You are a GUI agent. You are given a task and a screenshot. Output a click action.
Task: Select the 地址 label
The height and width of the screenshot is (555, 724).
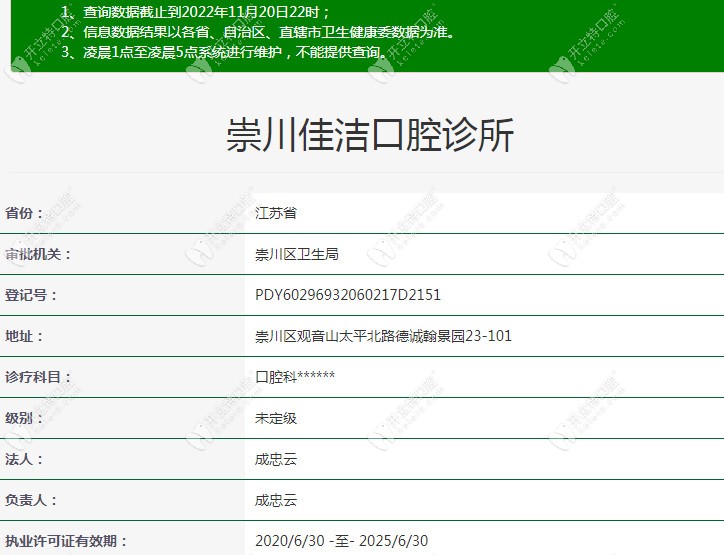[24, 336]
